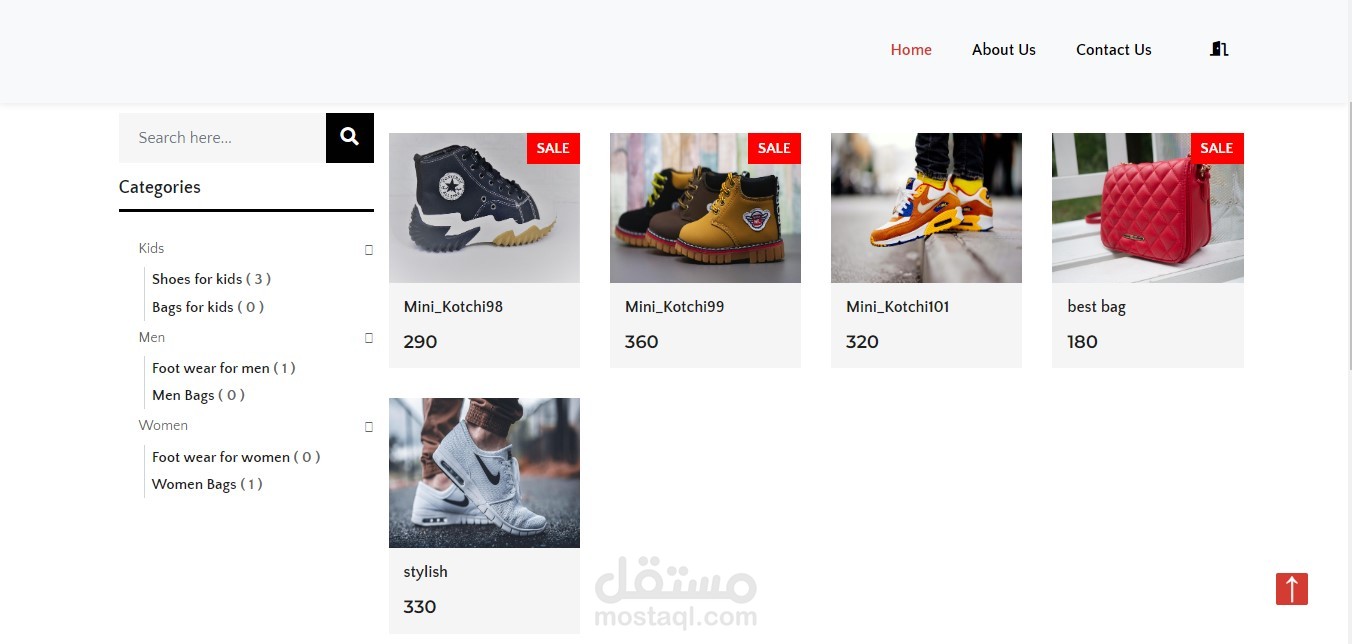Select the Shoes for kids category
This screenshot has width=1352, height=644.
(211, 279)
